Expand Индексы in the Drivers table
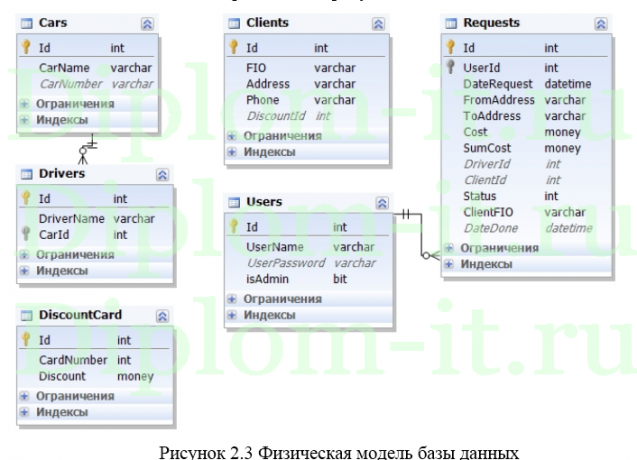The height and width of the screenshot is (460, 637). pos(24,271)
